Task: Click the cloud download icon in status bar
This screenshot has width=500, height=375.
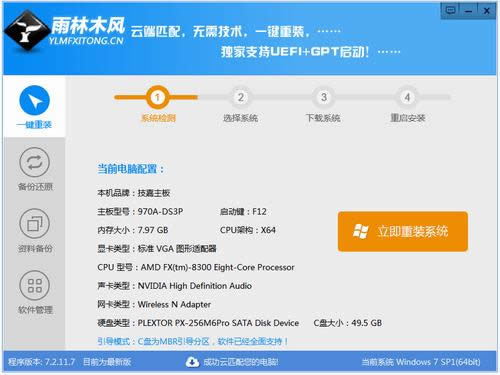Action: click(192, 362)
